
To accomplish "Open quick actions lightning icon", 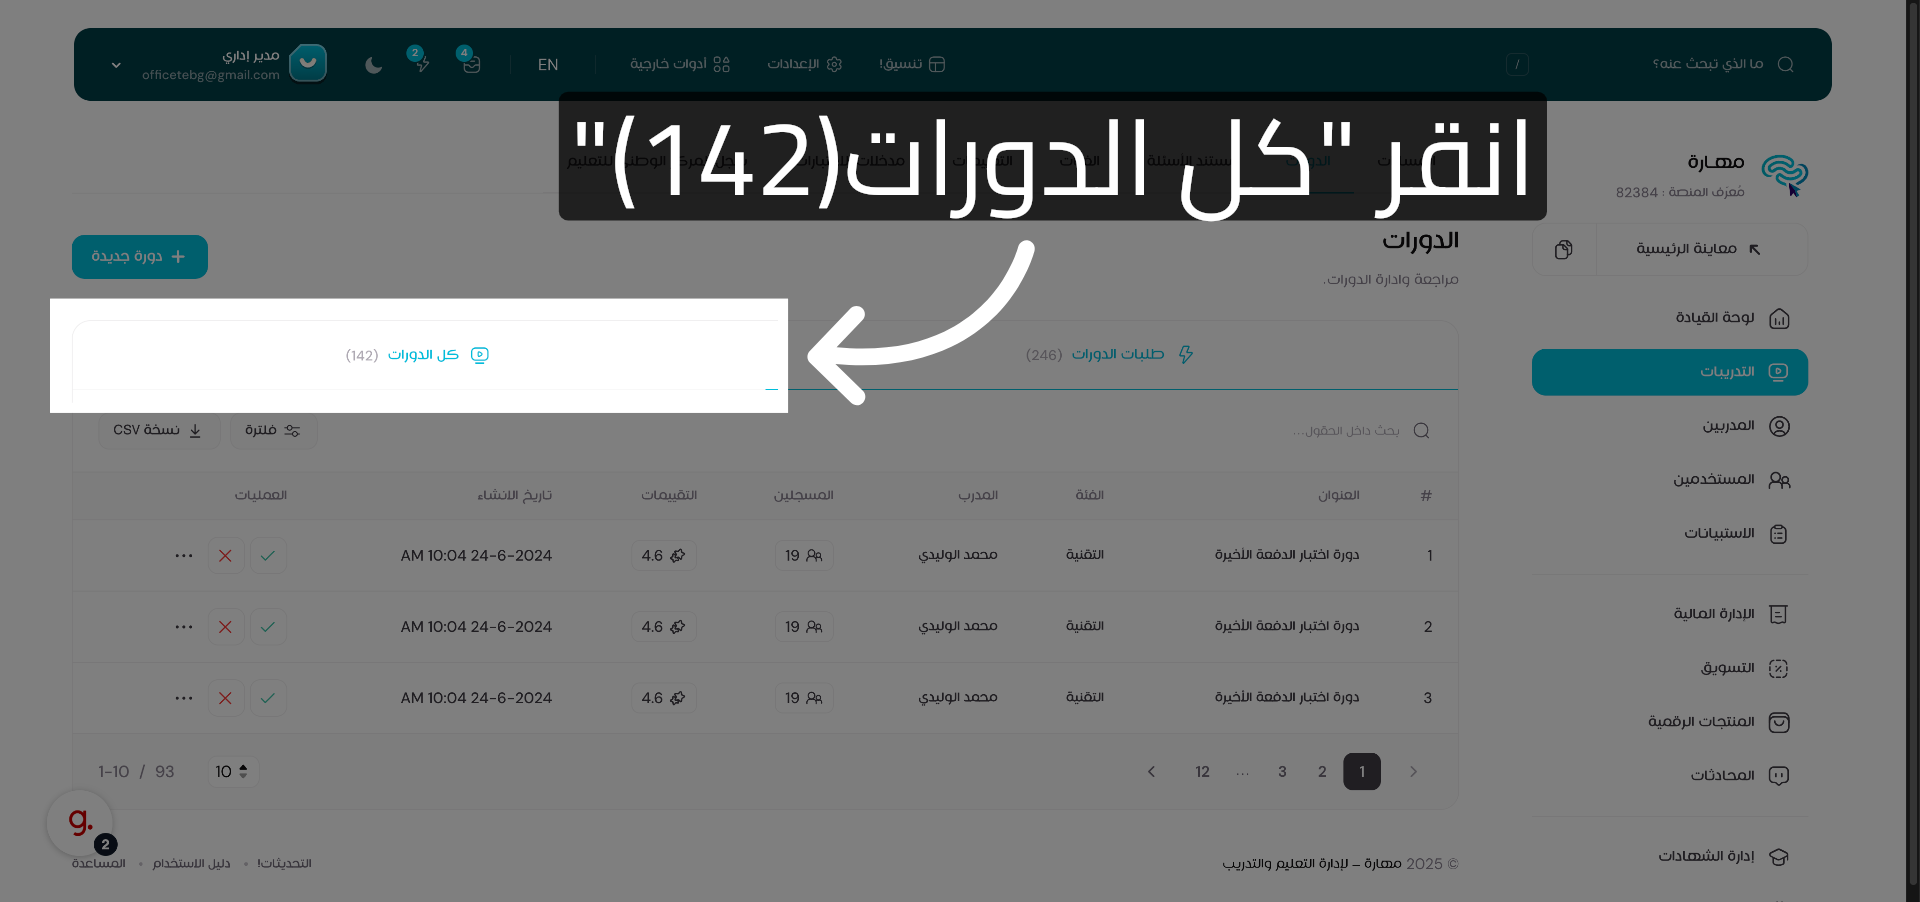I will 422,64.
